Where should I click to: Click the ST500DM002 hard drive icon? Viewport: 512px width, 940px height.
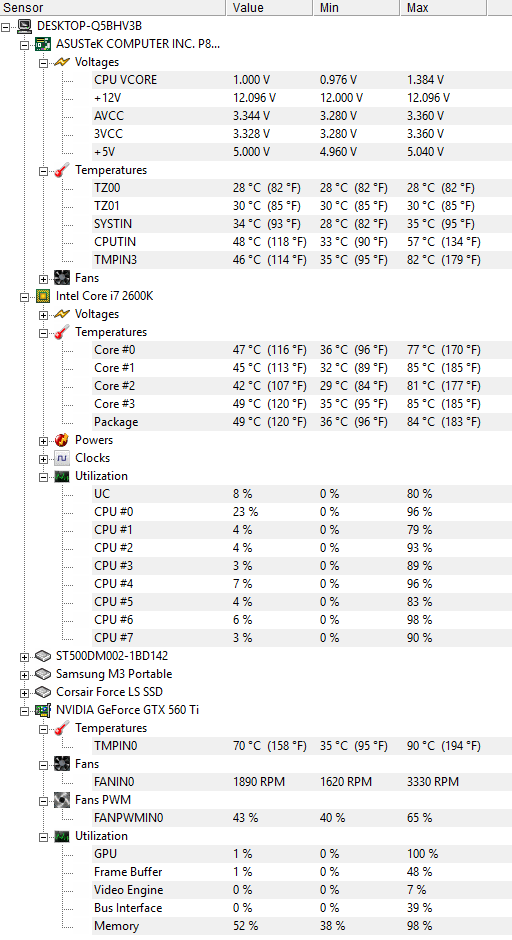(x=43, y=656)
